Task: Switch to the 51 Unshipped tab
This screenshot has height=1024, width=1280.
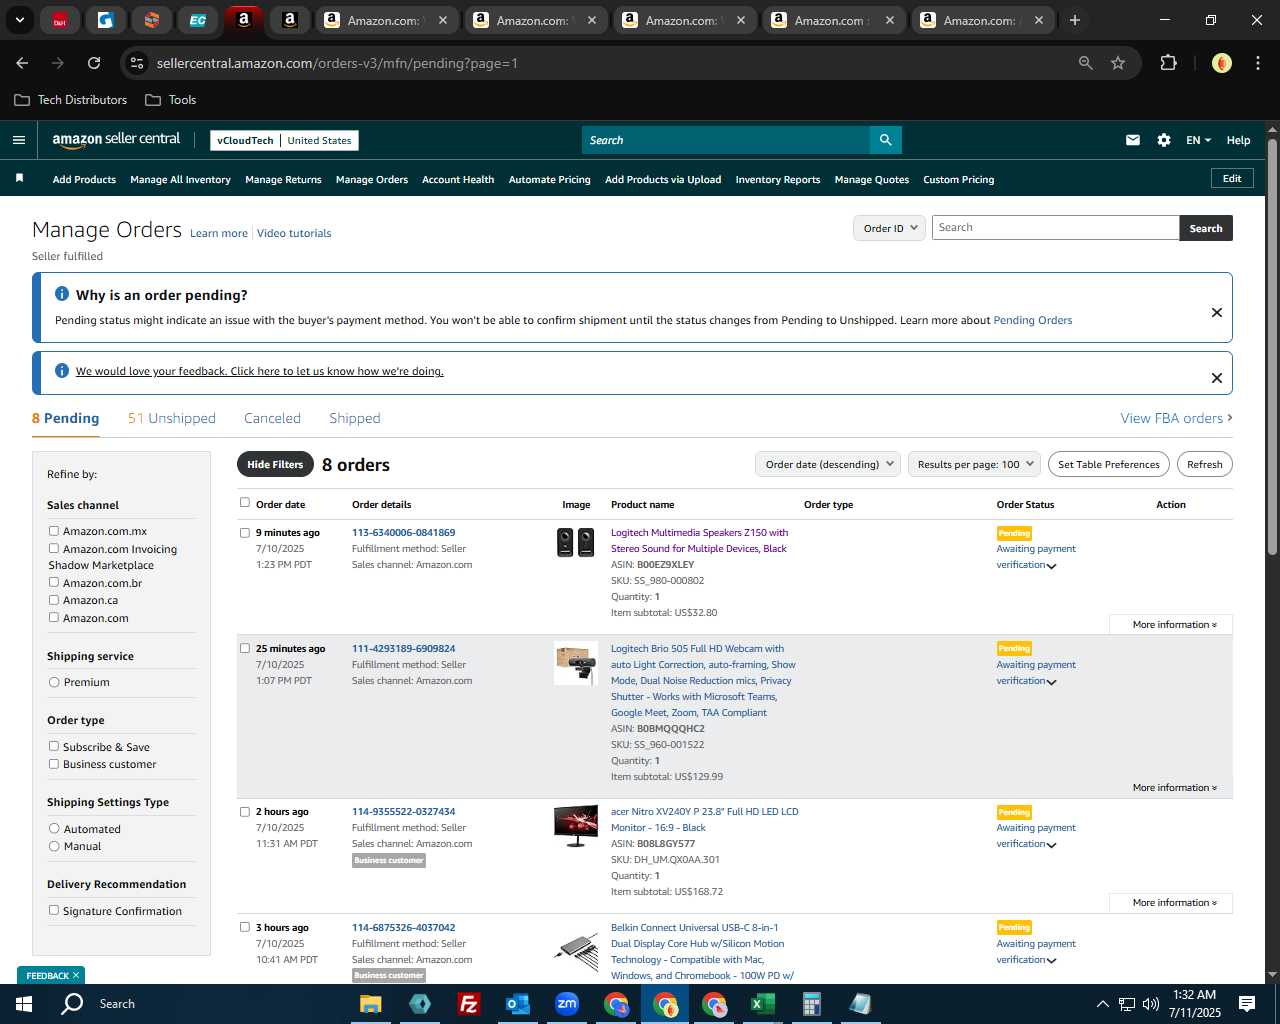Action: [172, 418]
